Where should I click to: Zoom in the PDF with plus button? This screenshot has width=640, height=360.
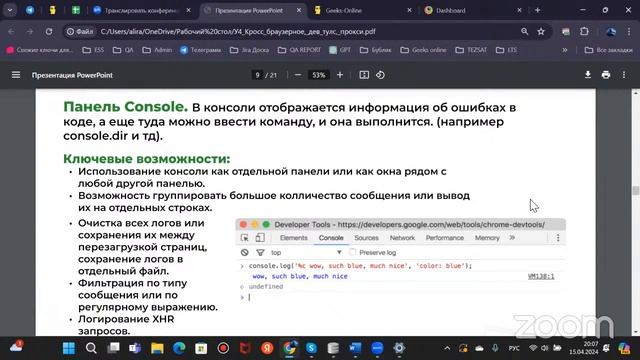(340, 75)
